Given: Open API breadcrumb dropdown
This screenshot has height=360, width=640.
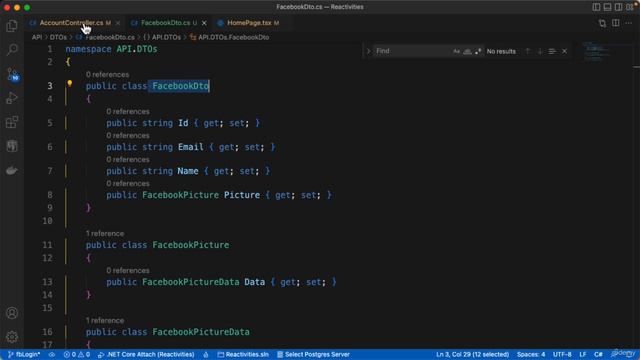Looking at the screenshot, I should coord(37,37).
